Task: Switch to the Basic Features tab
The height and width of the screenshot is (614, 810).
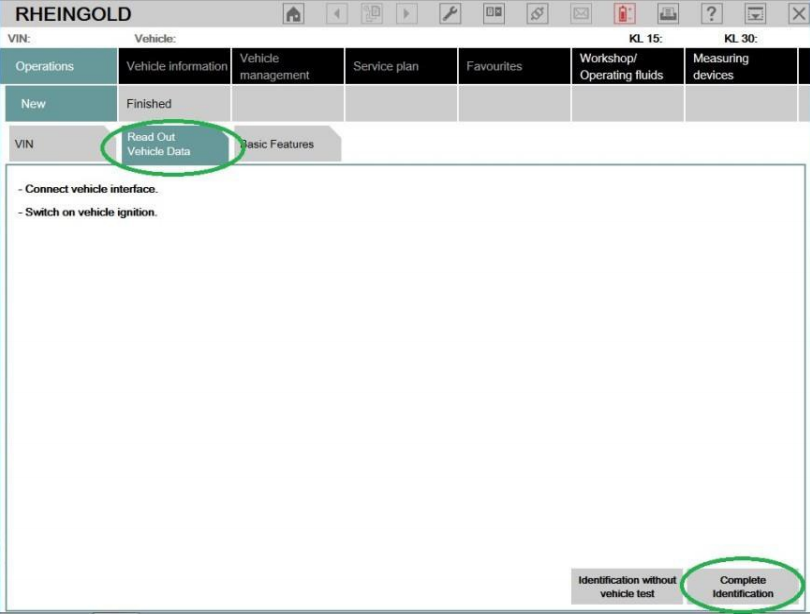Action: point(287,144)
